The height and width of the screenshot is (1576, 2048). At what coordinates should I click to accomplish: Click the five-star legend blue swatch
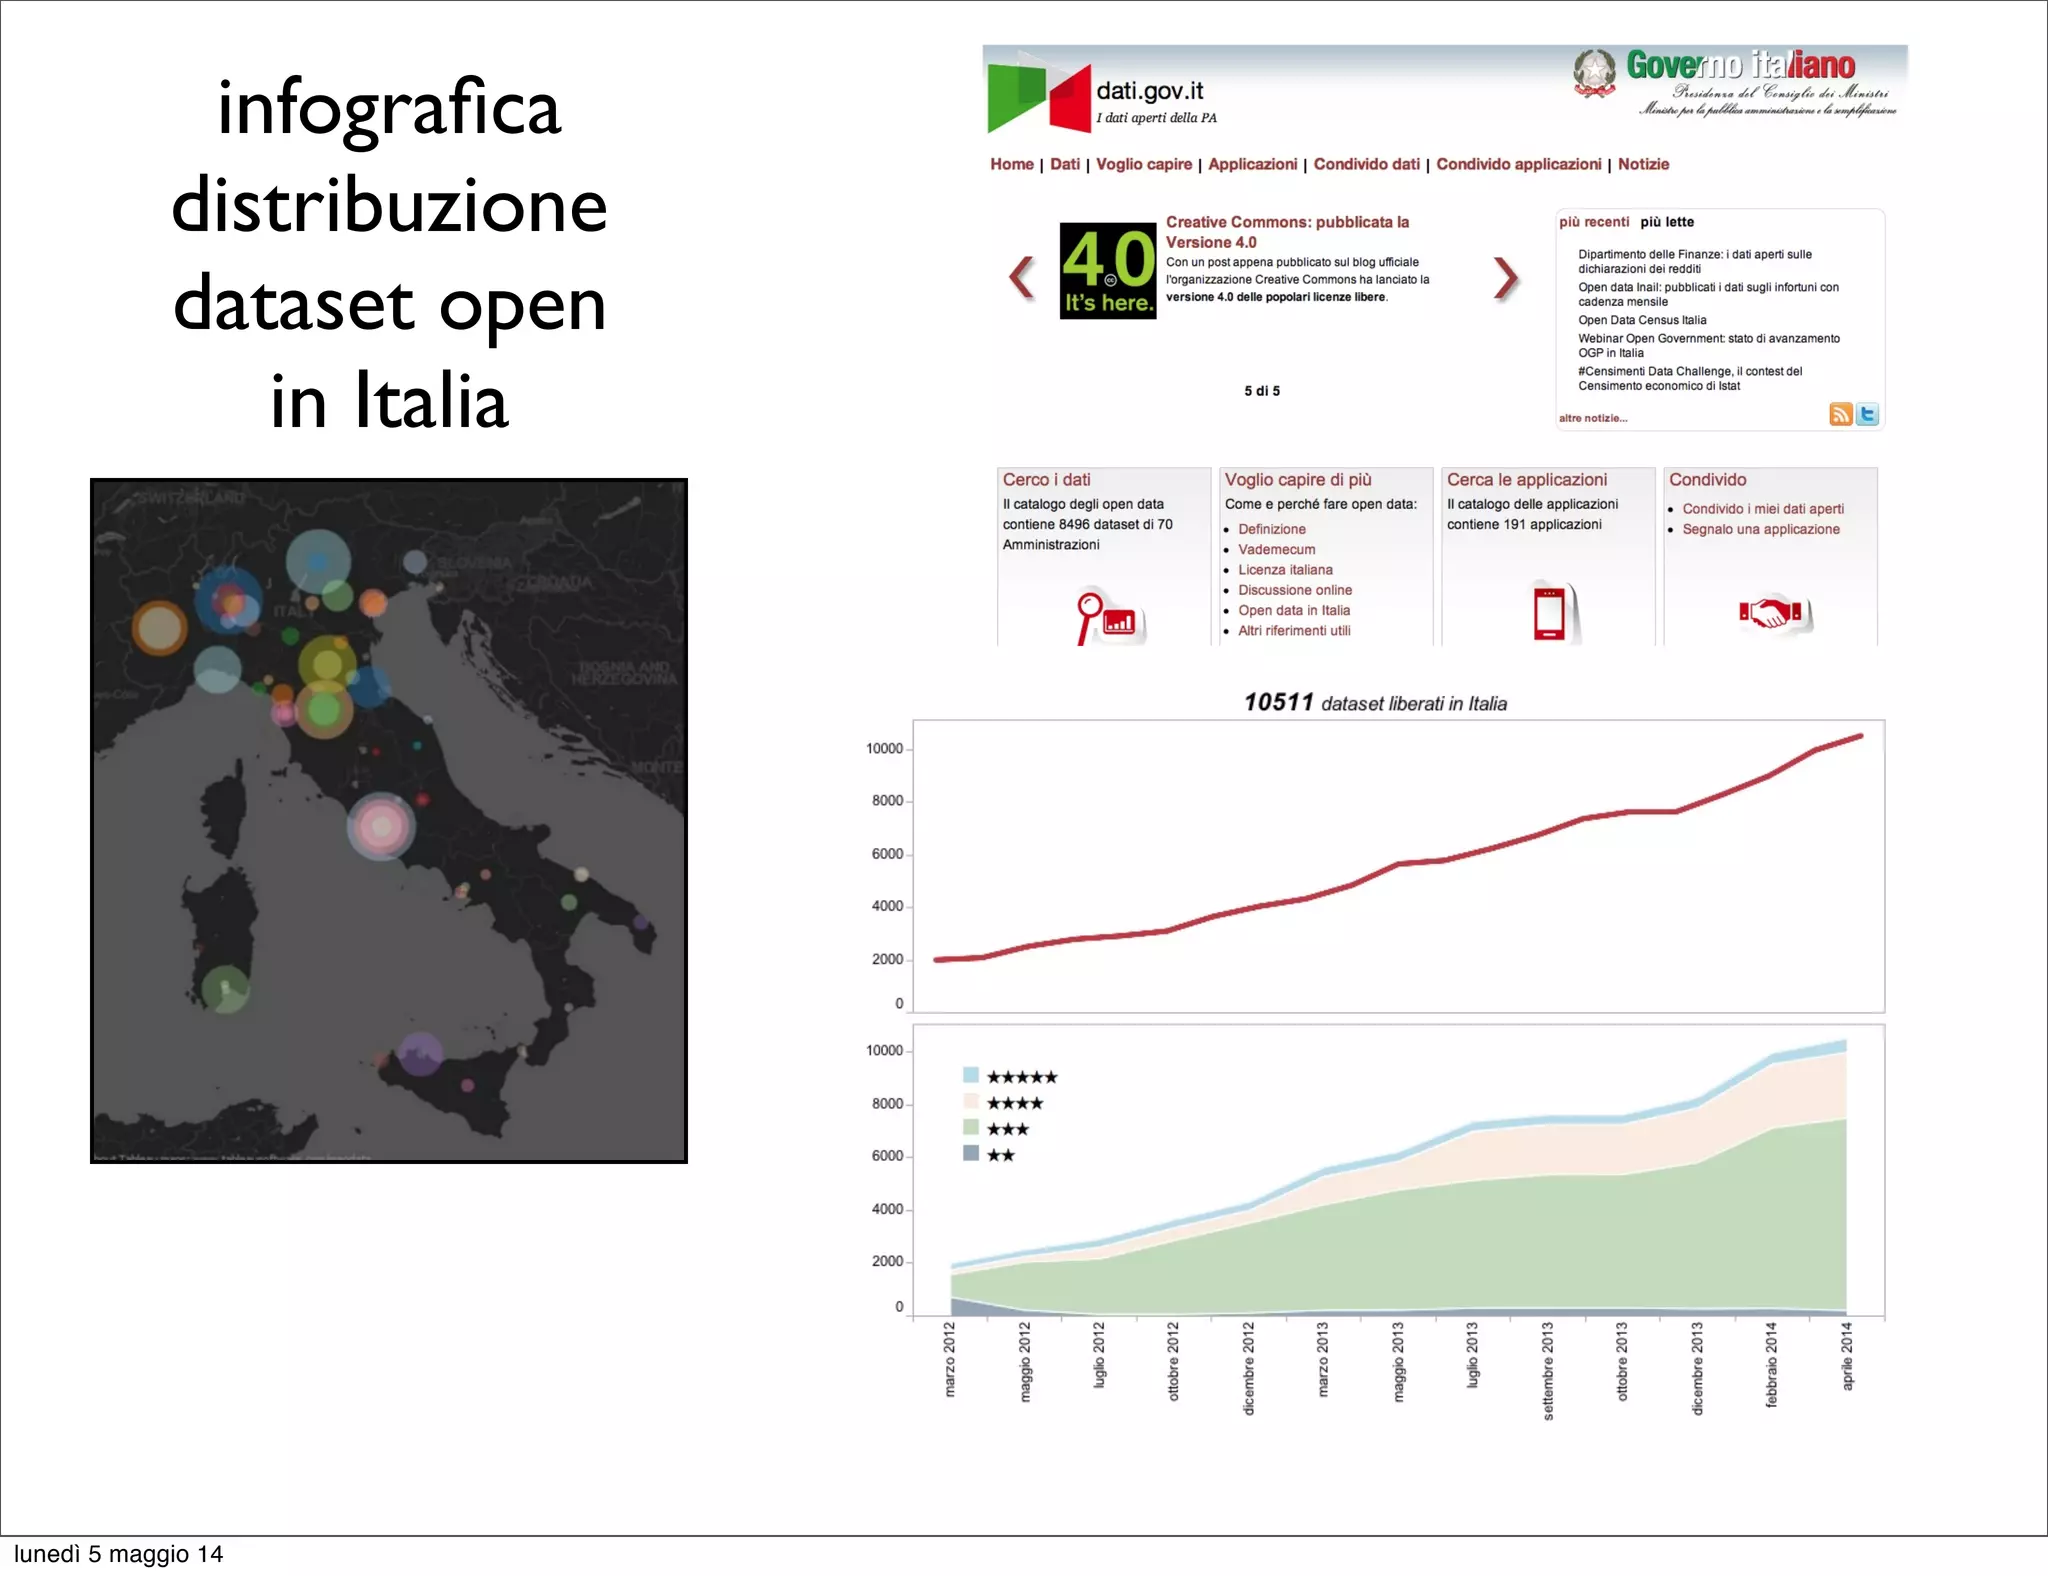click(x=970, y=1075)
